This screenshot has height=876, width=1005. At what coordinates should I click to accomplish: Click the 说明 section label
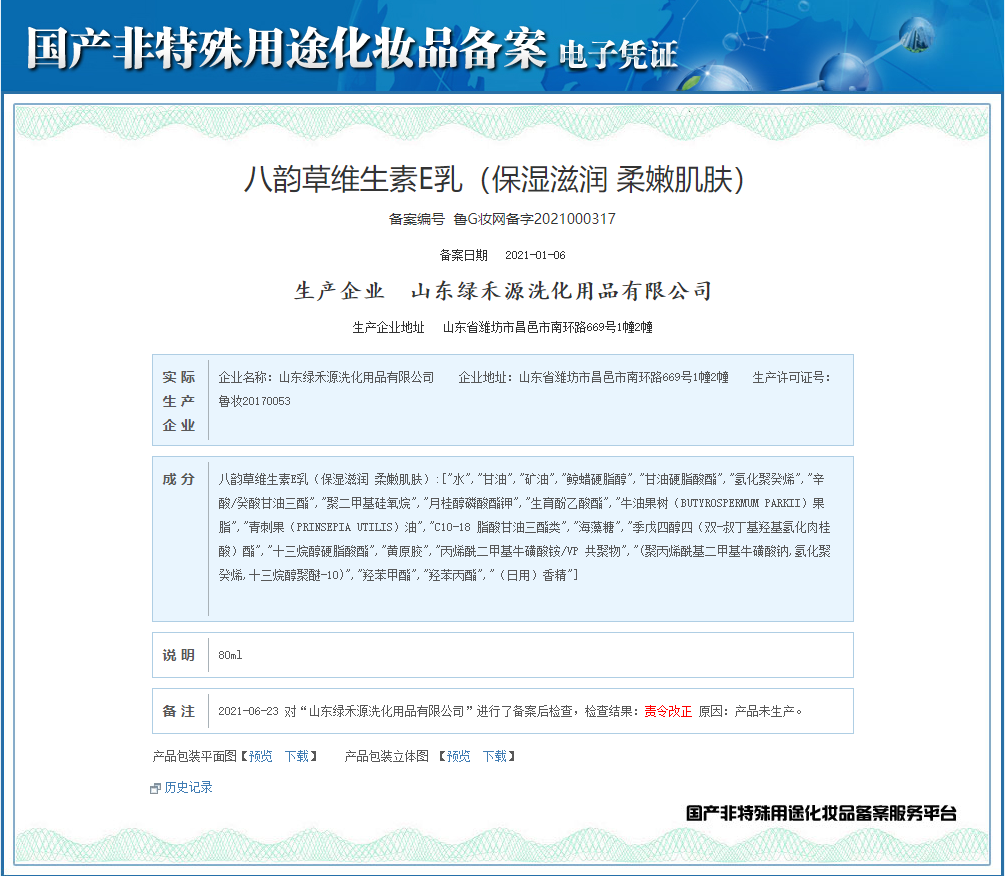tap(179, 655)
